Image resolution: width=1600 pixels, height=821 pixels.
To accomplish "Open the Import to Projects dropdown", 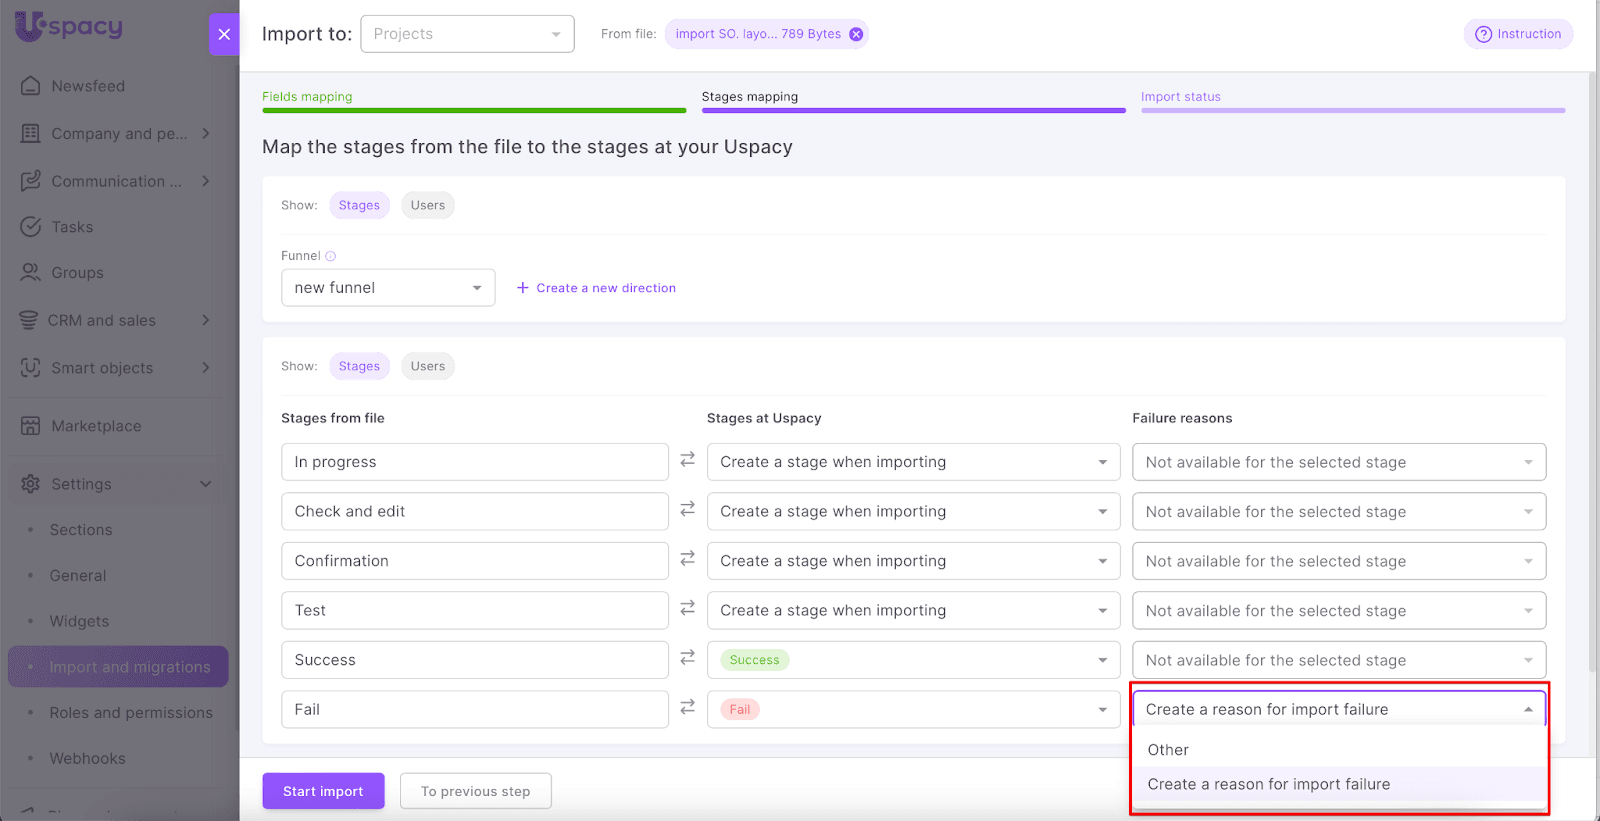I will [x=467, y=34].
